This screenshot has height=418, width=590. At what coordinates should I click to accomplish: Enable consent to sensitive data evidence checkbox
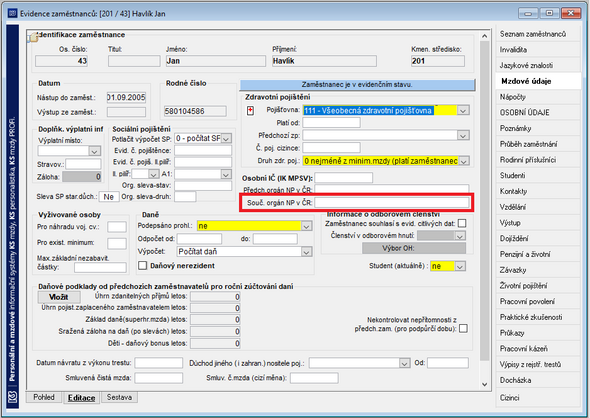462,223
